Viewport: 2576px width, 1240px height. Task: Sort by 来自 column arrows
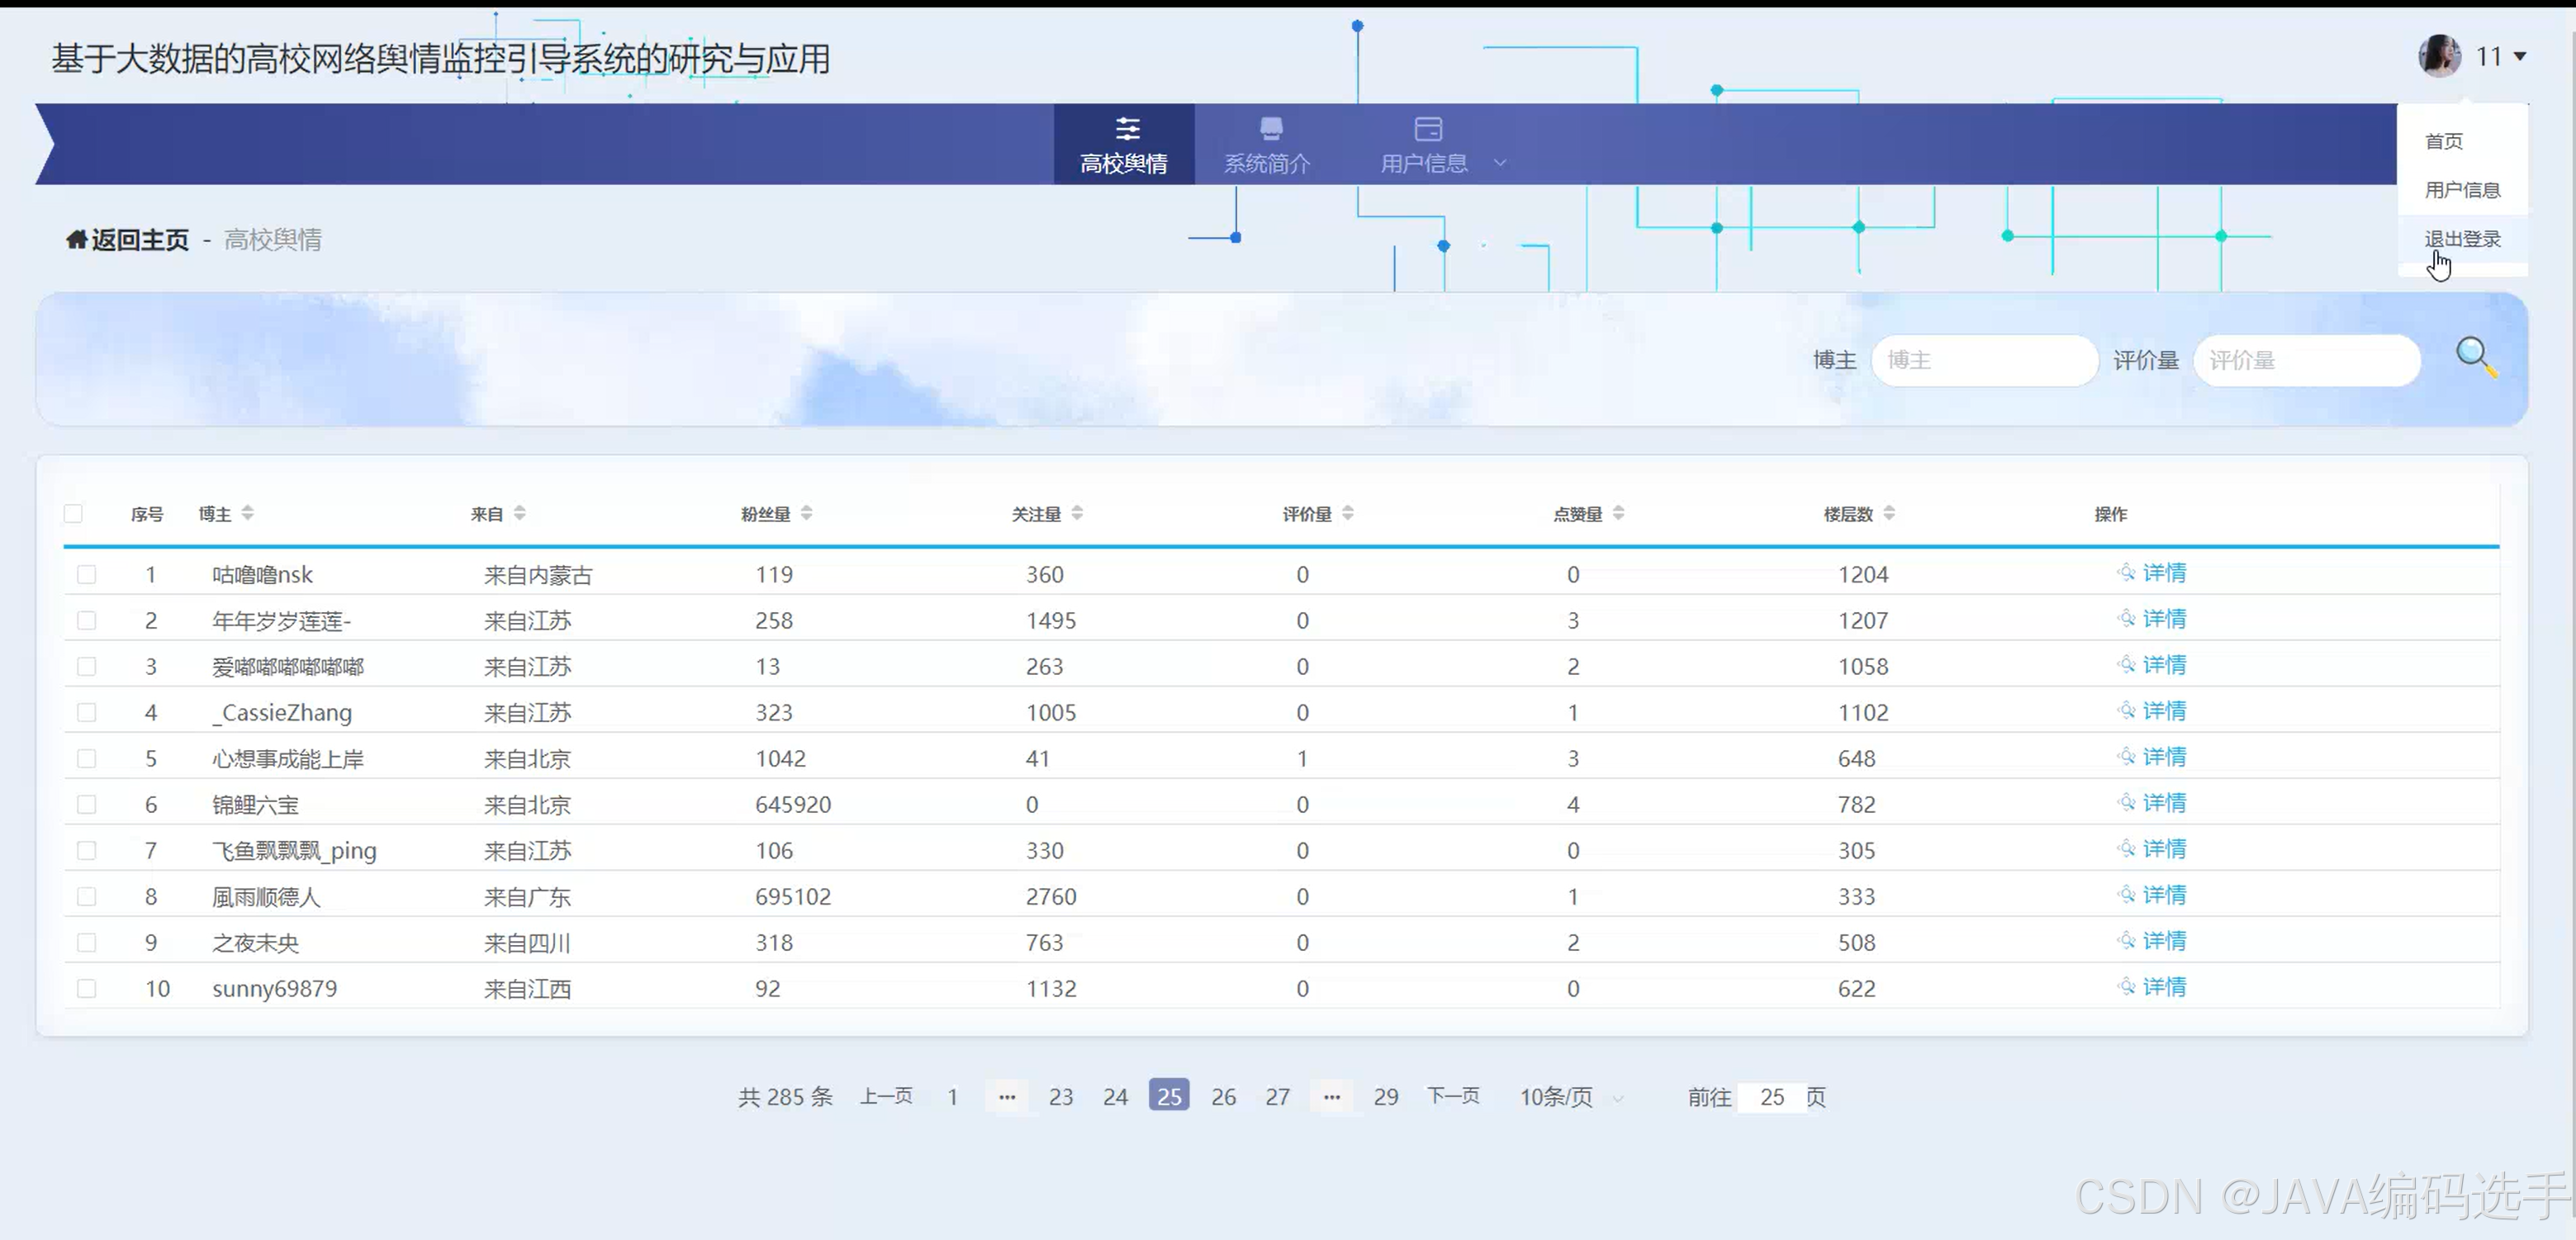point(519,513)
